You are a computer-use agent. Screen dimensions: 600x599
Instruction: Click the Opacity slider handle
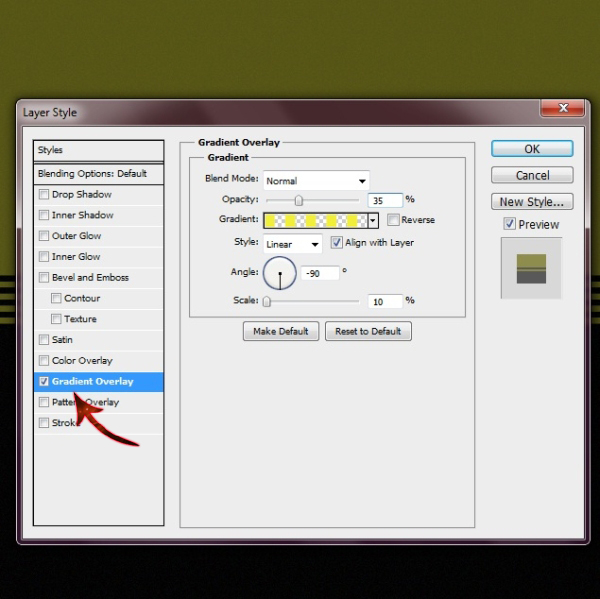click(x=298, y=200)
